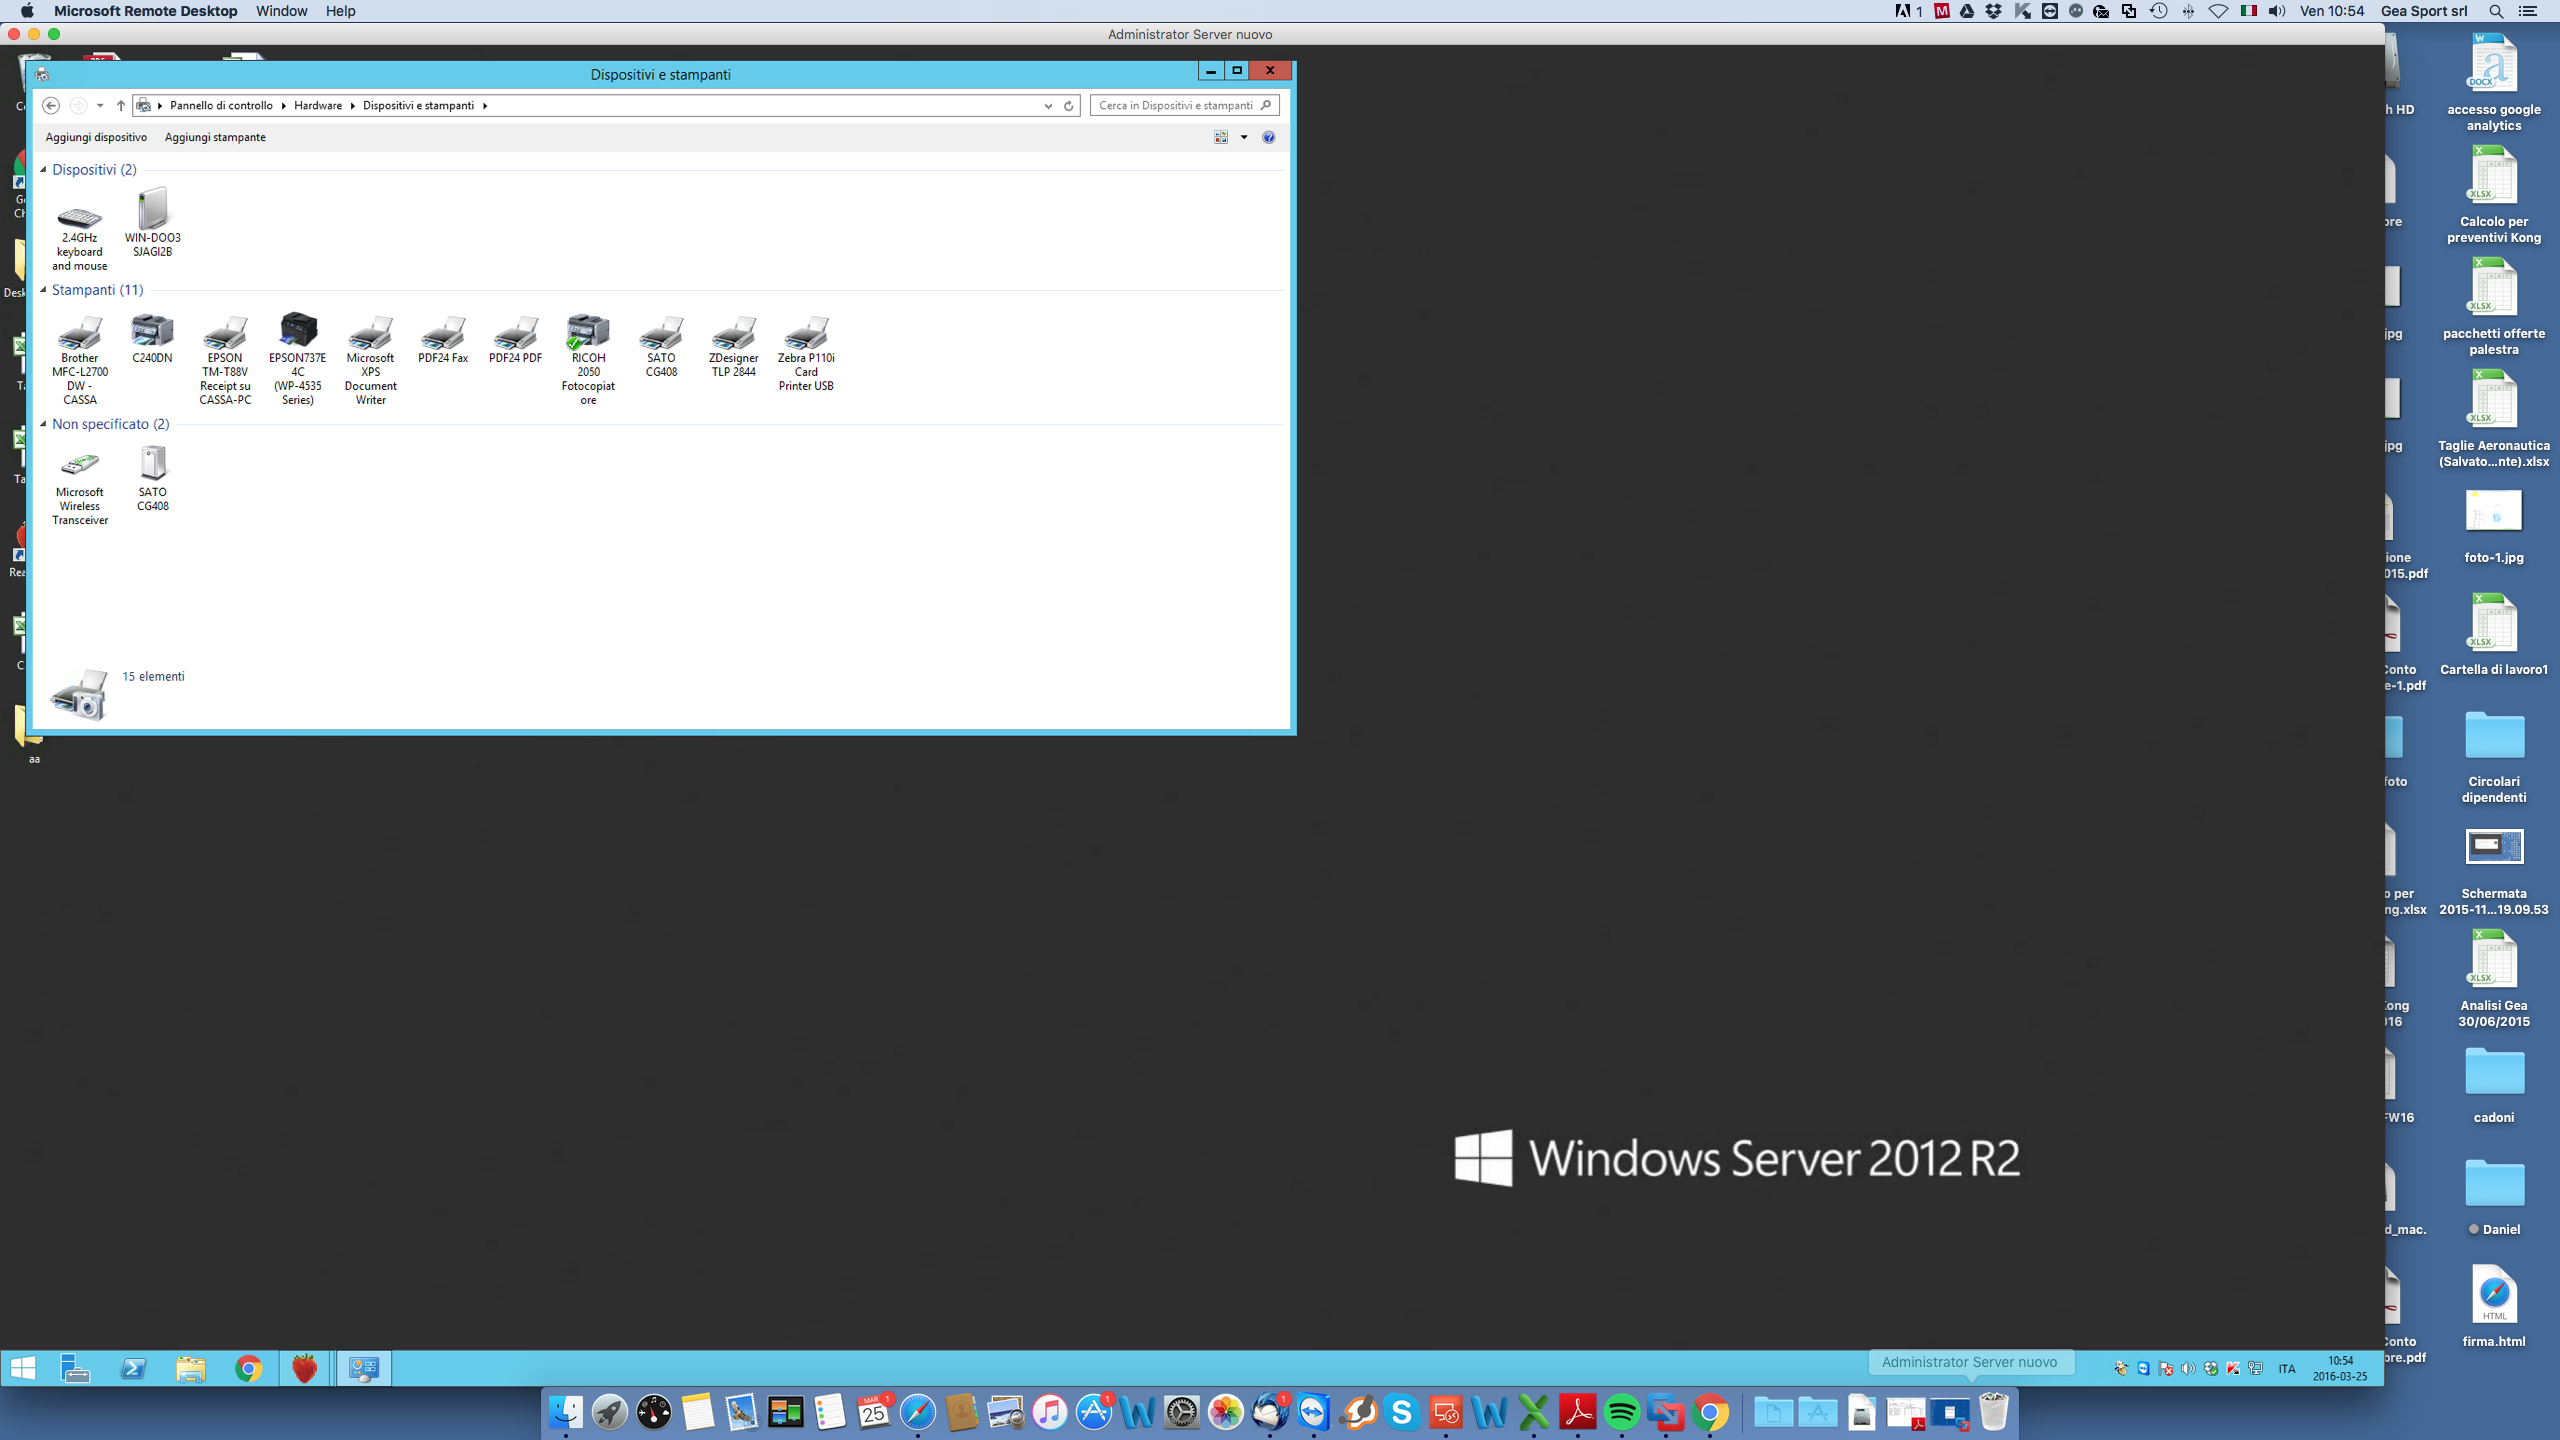Screen dimensions: 2560x1440
Task: Open the Microsoft Remote Desktop app menu
Action: click(x=145, y=11)
